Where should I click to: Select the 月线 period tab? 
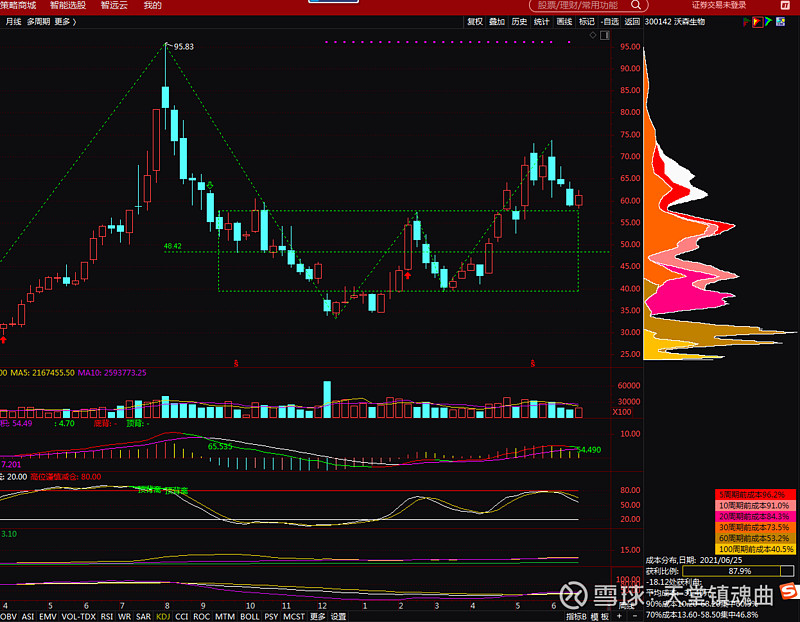(x=13, y=21)
